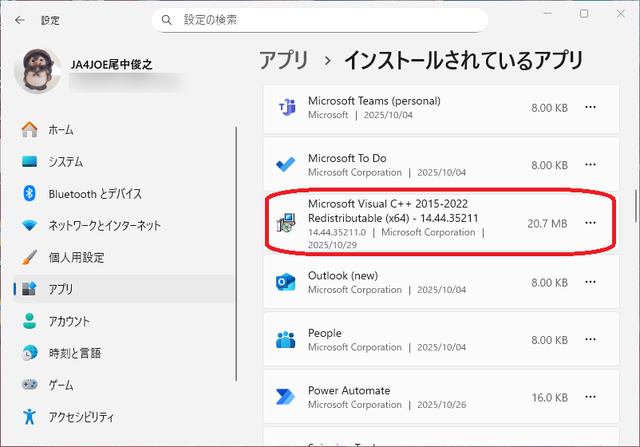
Task: Open more options for Outlook (new)
Action: 590,282
